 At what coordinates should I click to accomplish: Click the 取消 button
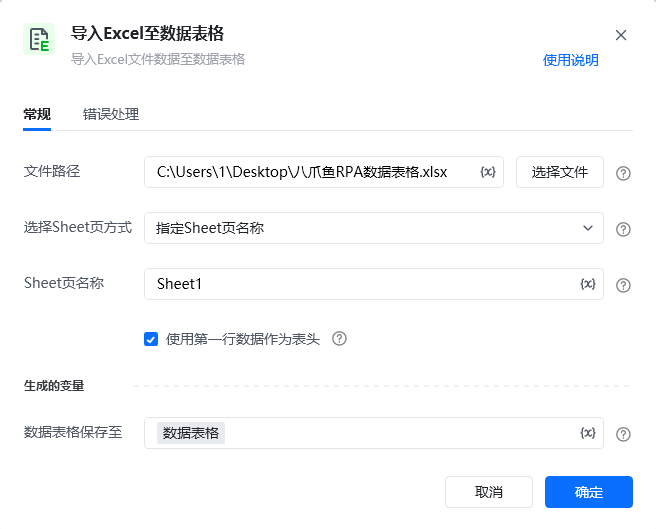(489, 492)
